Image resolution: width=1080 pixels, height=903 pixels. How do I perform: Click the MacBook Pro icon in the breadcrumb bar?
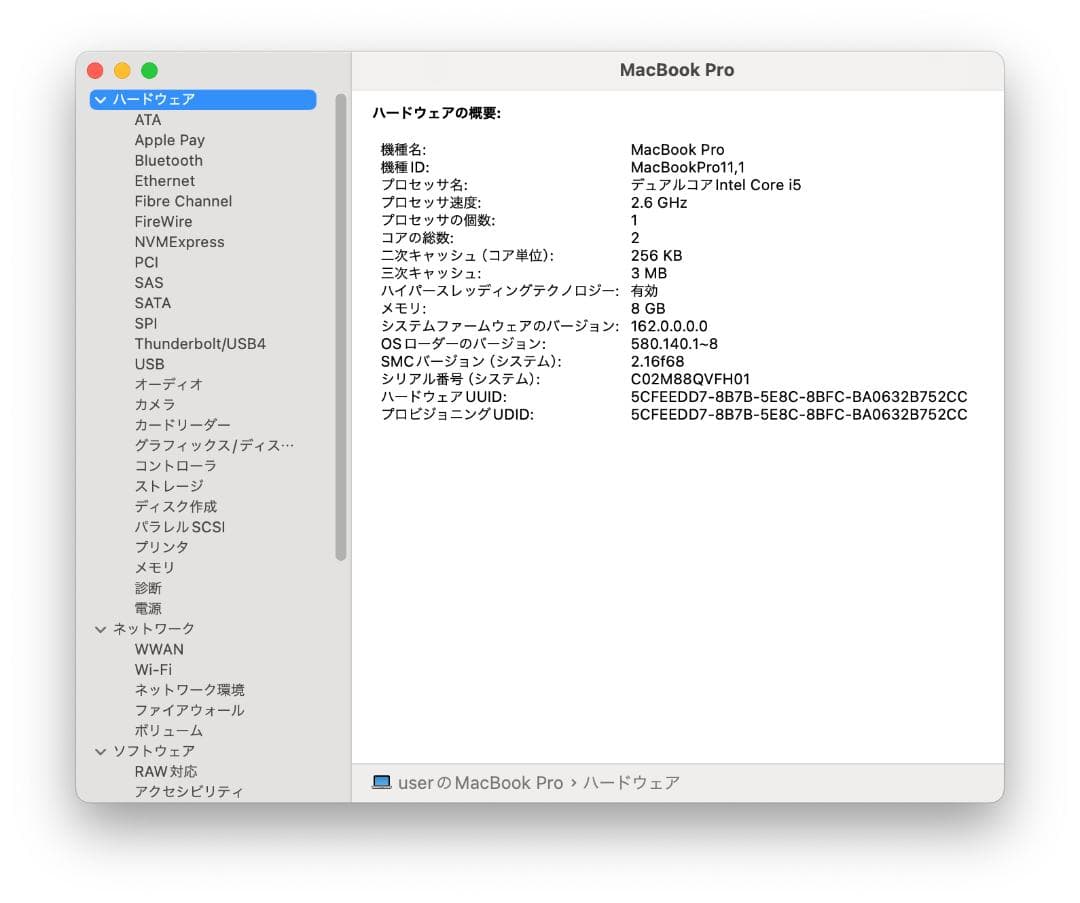point(383,783)
